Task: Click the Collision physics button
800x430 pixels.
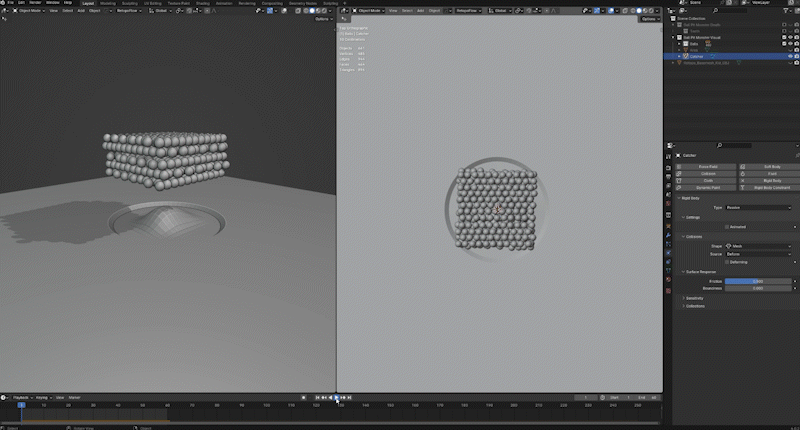Action: pyautogui.click(x=708, y=173)
